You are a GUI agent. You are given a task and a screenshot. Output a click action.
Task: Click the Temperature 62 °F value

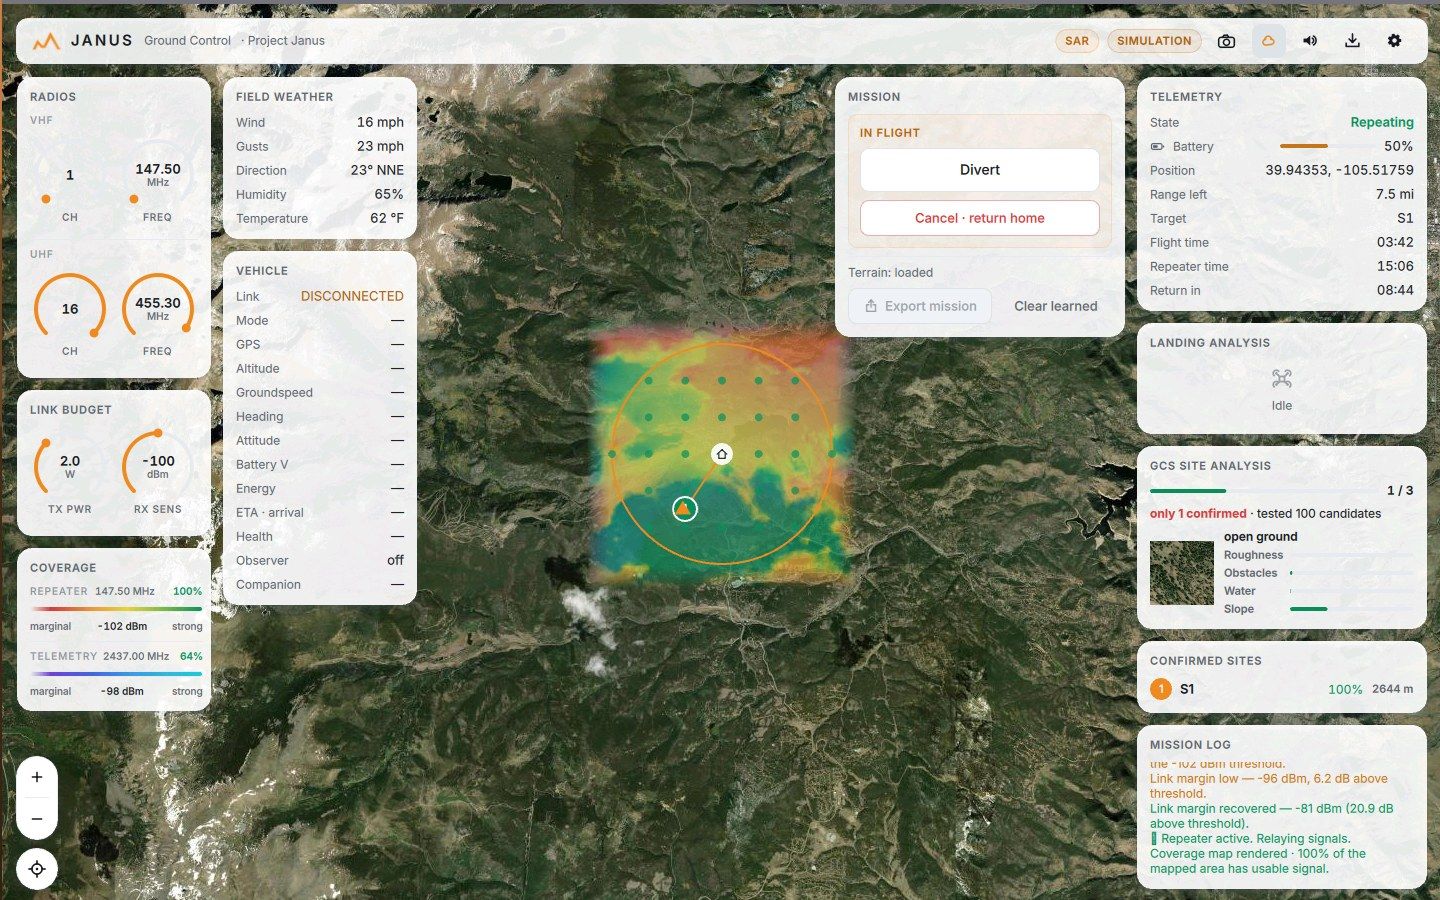387,219
